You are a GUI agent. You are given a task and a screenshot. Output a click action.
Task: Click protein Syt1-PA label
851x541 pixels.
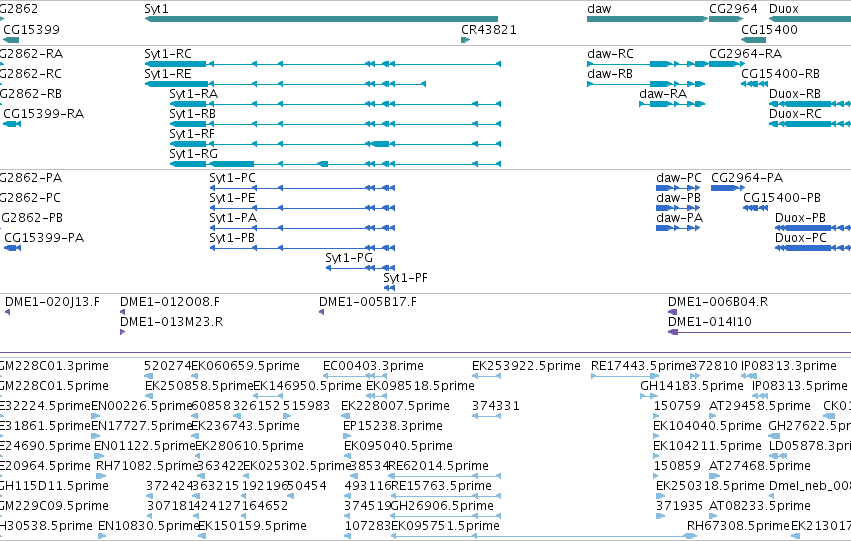tap(233, 218)
